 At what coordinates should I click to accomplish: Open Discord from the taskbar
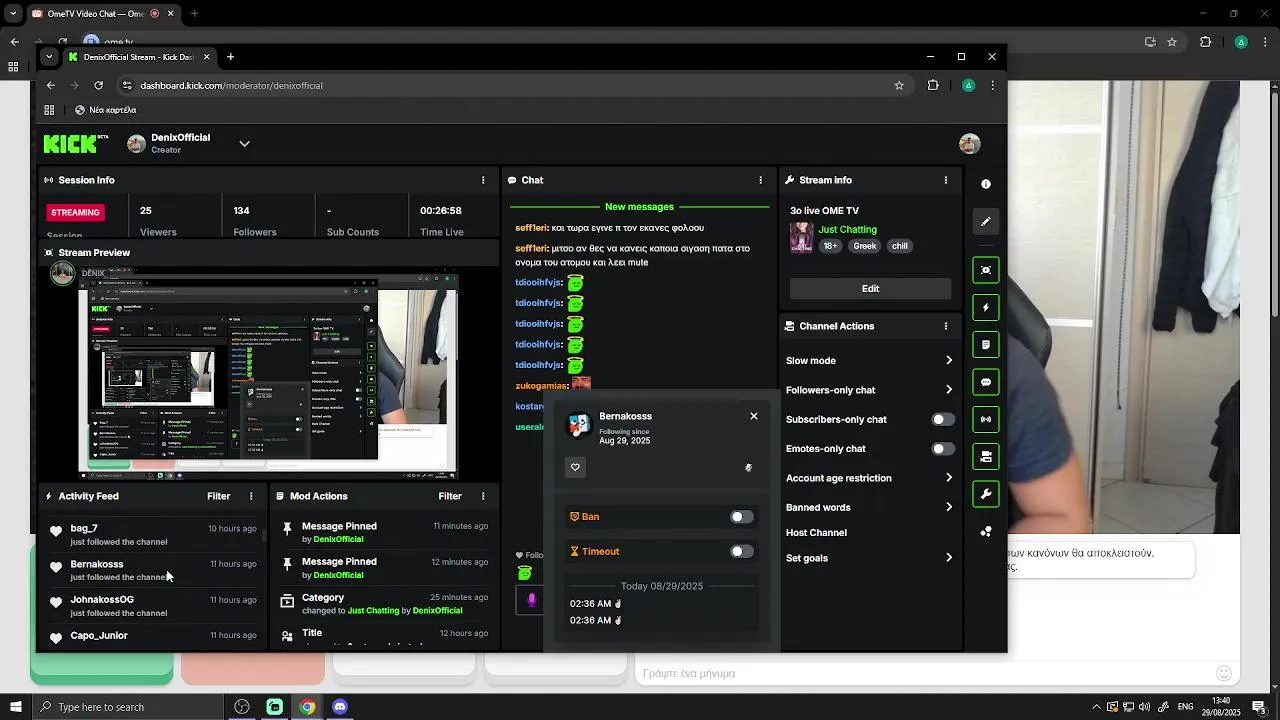(339, 707)
